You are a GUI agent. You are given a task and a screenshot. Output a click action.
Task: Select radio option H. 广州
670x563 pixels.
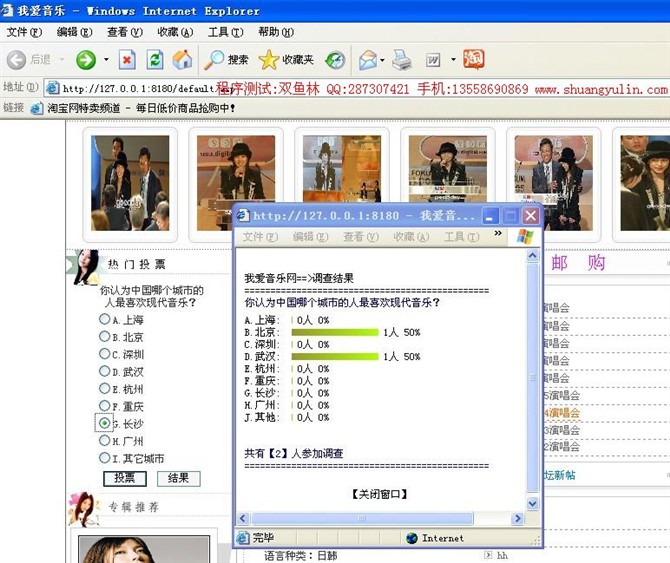click(x=104, y=440)
